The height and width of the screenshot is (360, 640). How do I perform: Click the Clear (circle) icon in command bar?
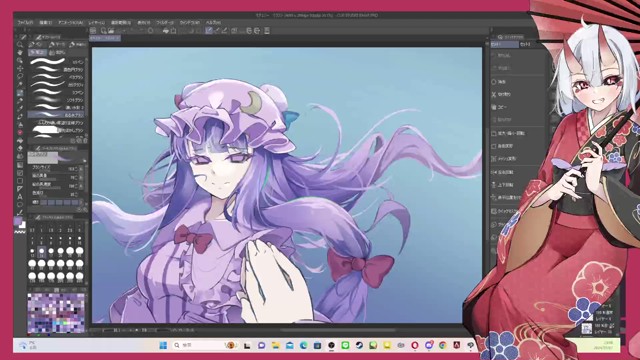[151, 31]
